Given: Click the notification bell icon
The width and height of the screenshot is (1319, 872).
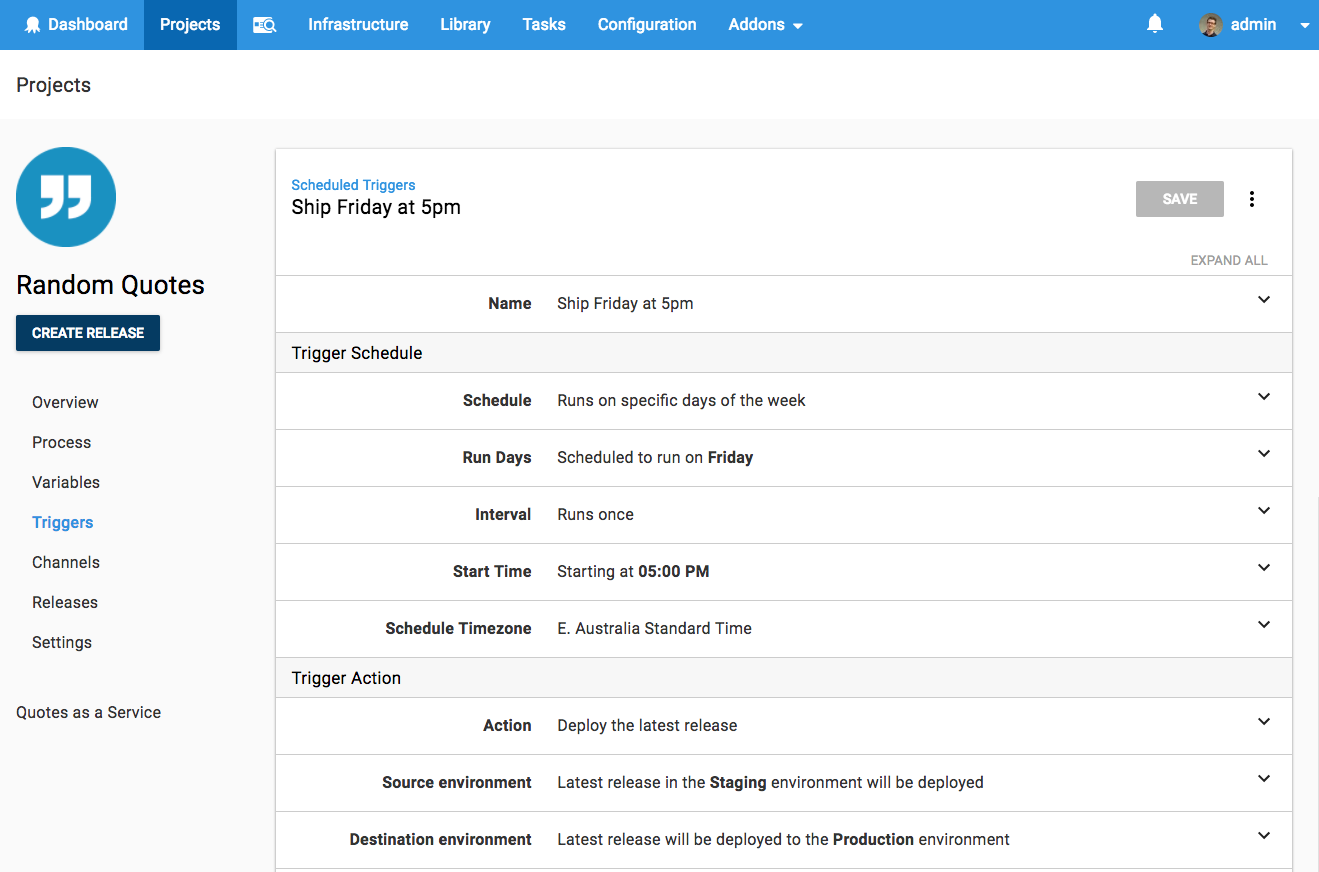Looking at the screenshot, I should pyautogui.click(x=1154, y=23).
